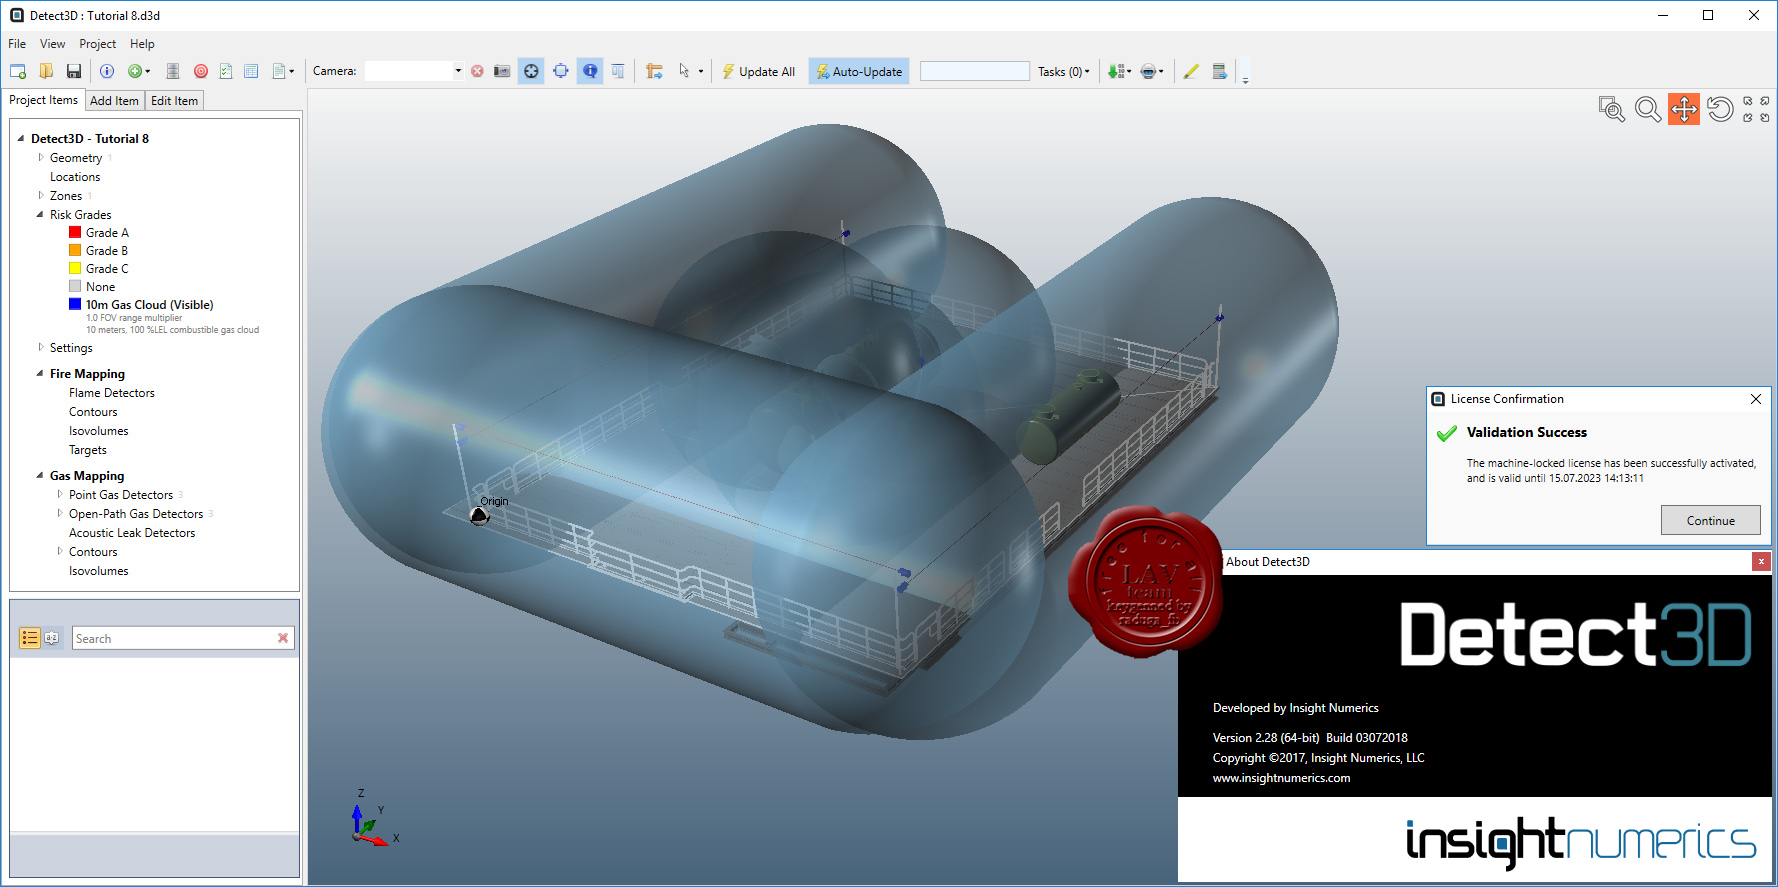The image size is (1778, 887).
Task: Open the View menu
Action: tap(53, 44)
